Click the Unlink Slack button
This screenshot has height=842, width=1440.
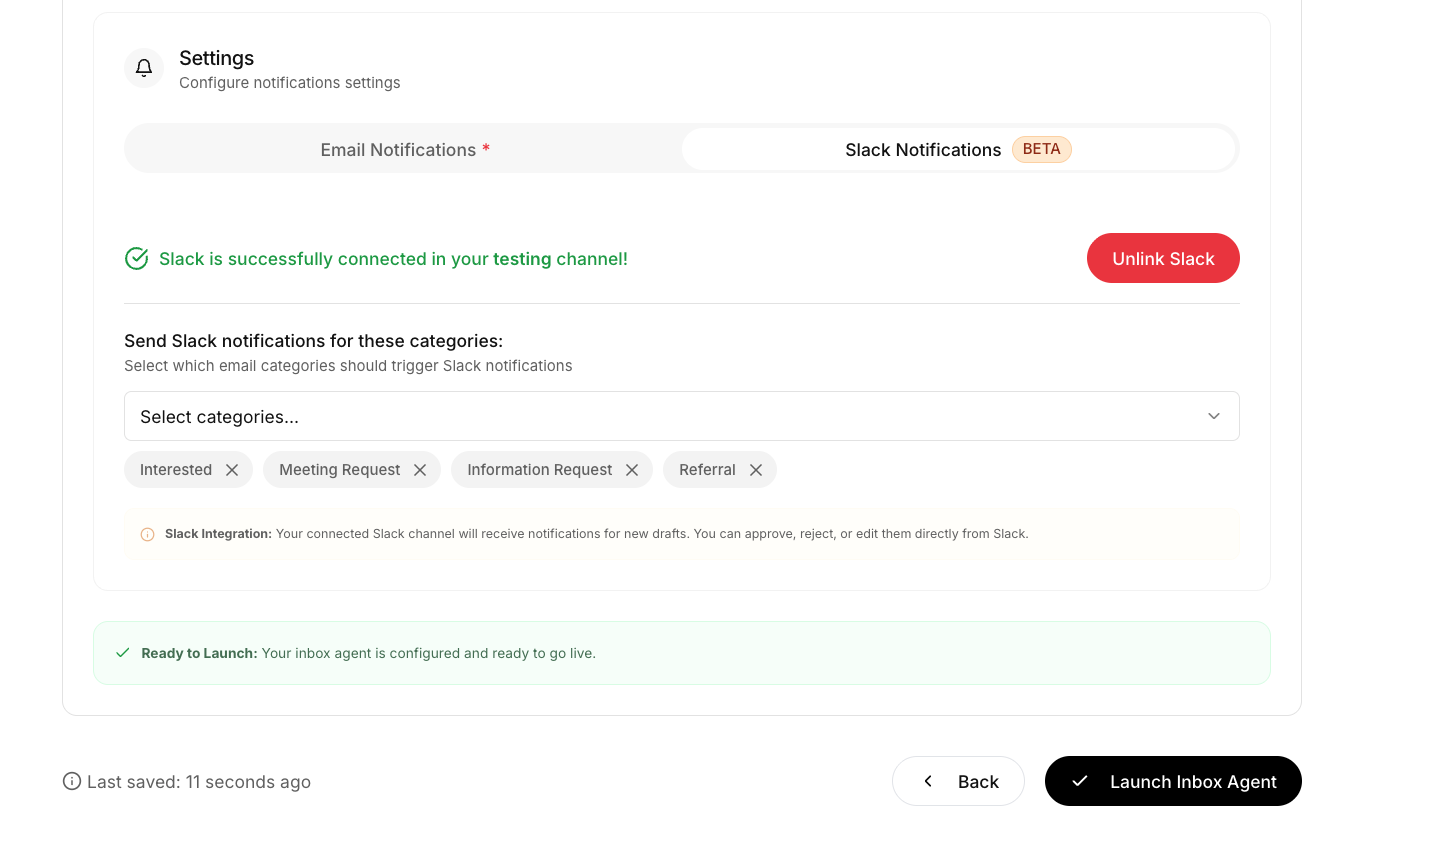click(1163, 258)
